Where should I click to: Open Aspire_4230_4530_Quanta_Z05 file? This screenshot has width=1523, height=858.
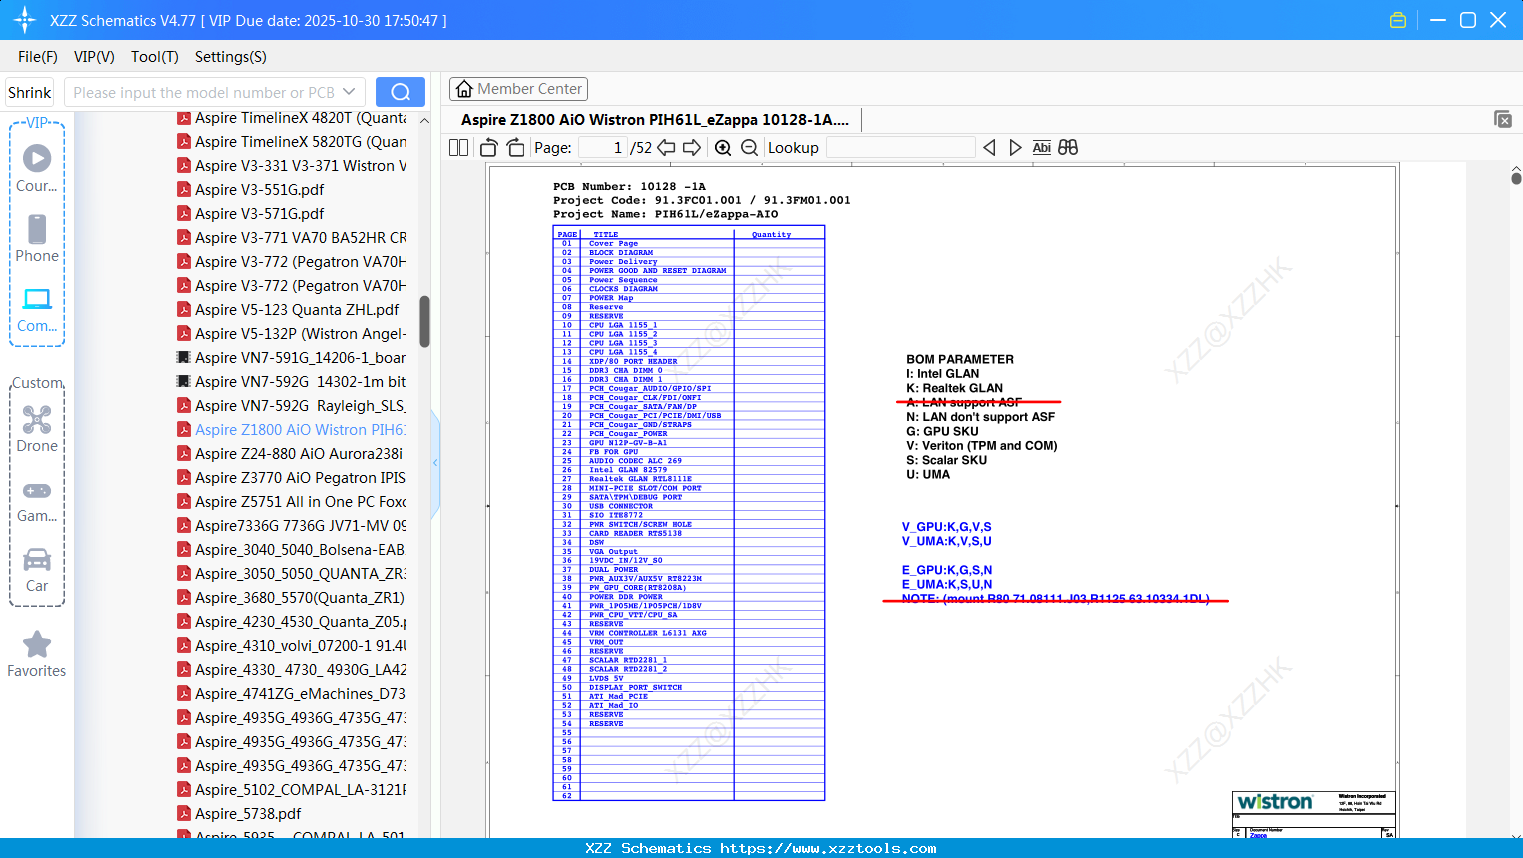click(292, 622)
